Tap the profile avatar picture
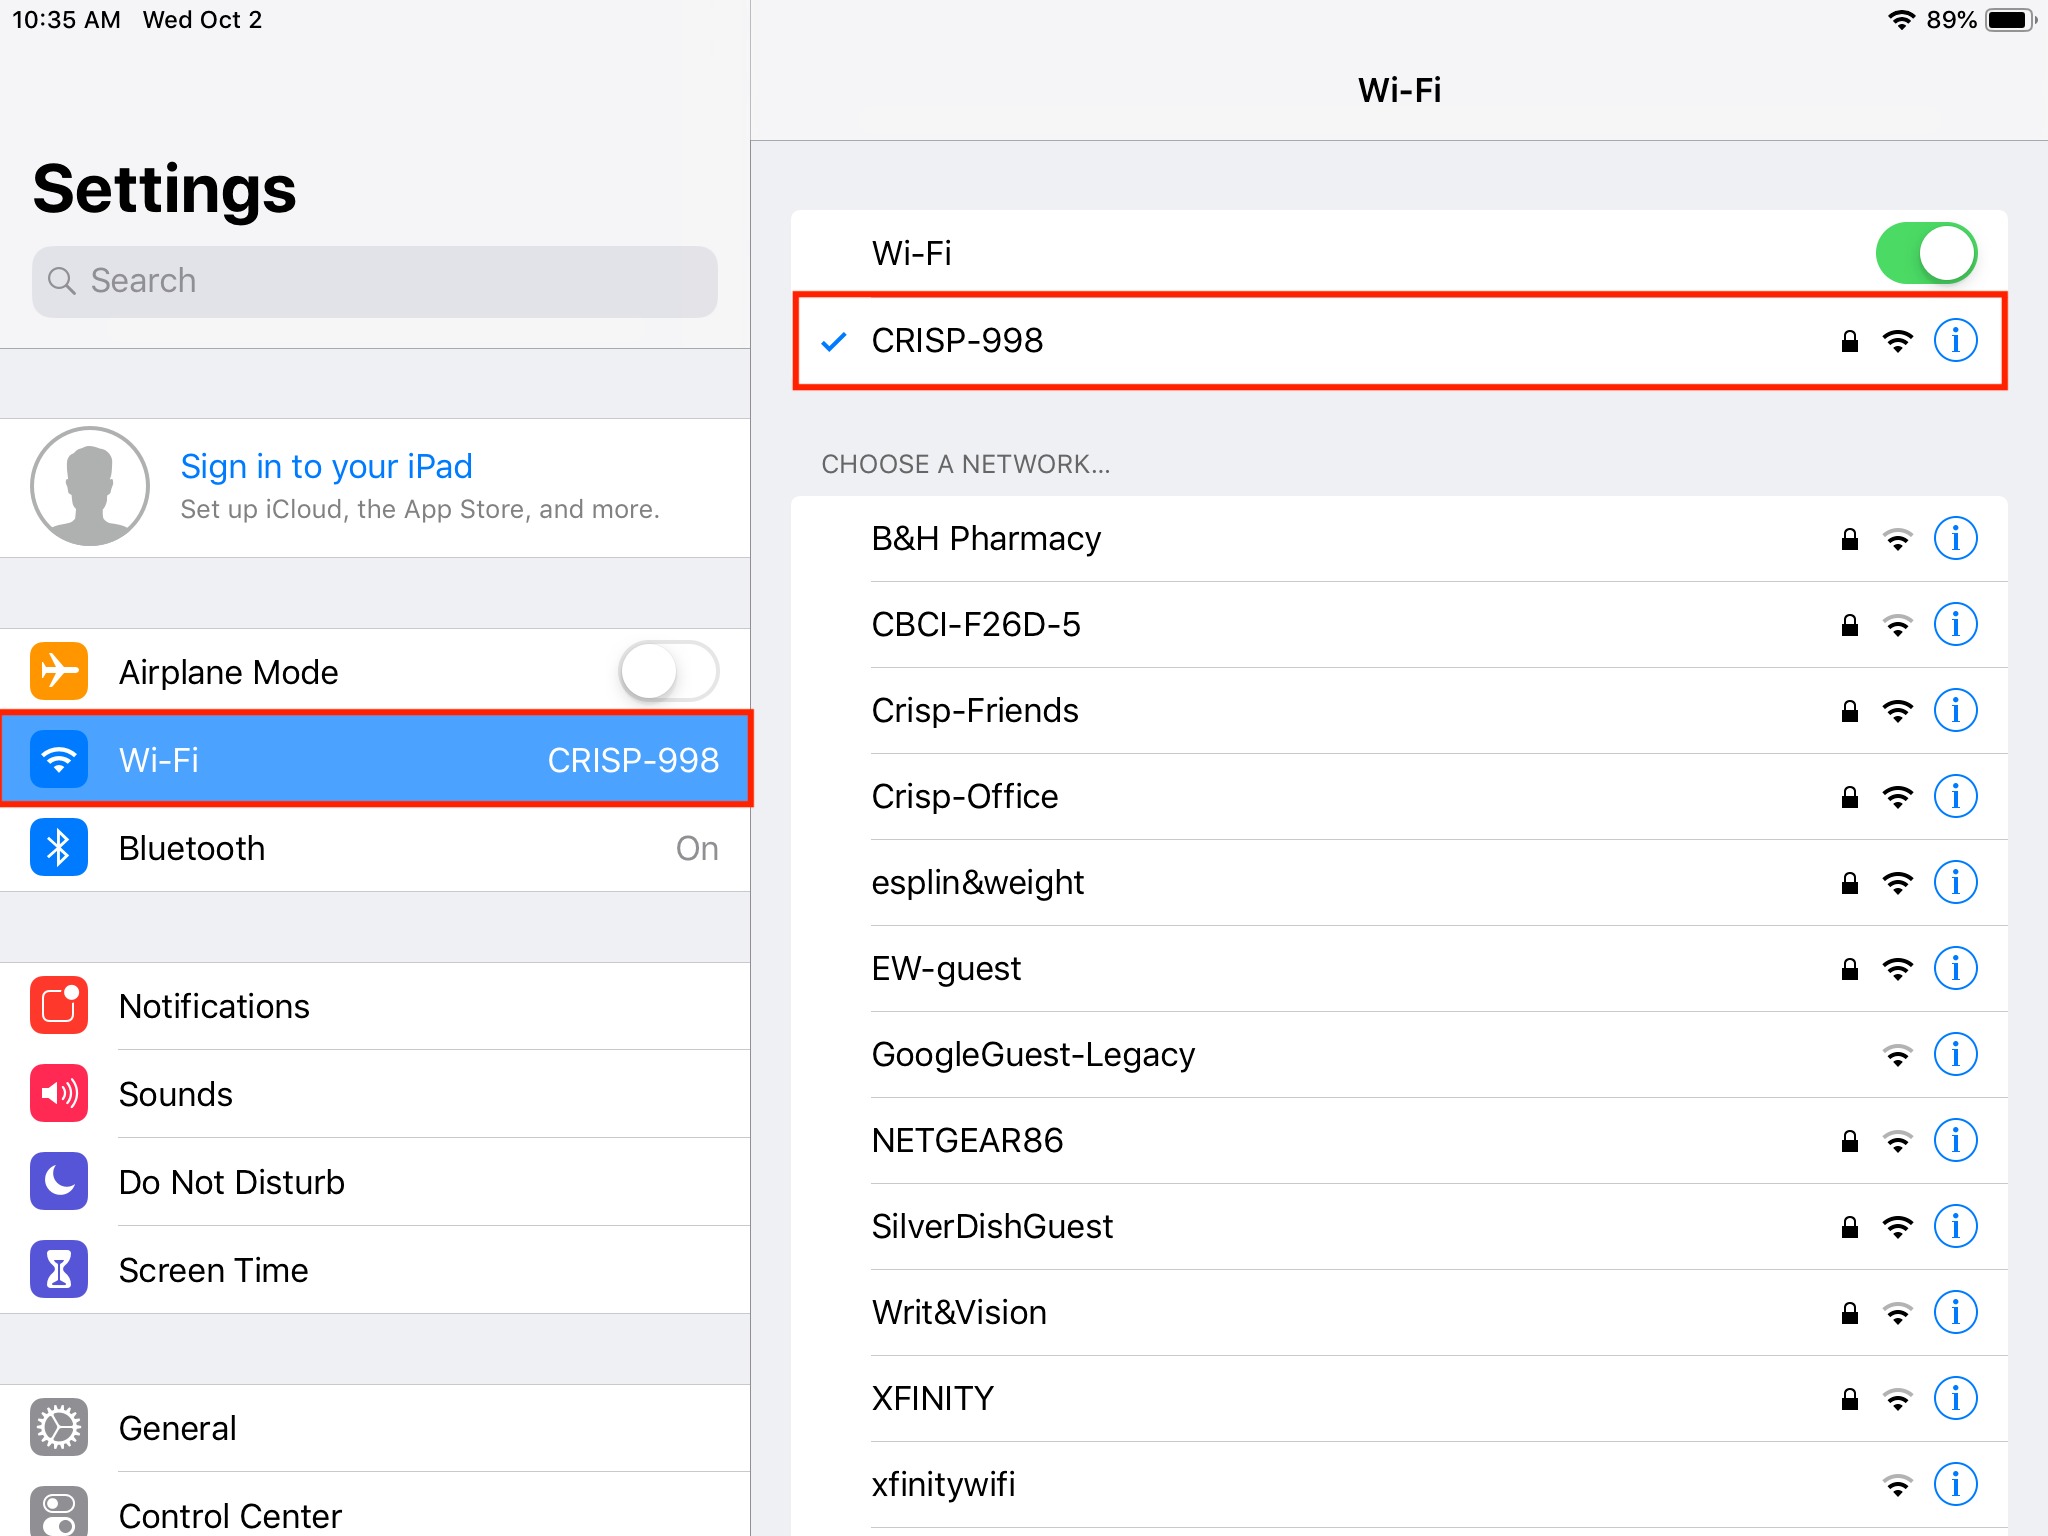The height and width of the screenshot is (1536, 2048). (90, 487)
